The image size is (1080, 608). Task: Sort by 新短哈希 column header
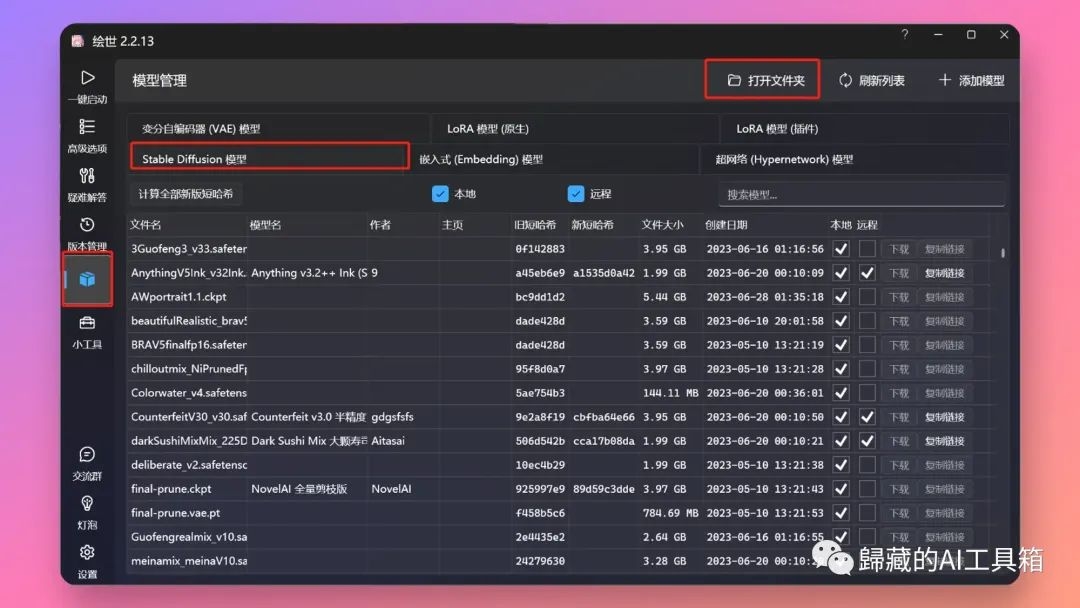tap(592, 224)
